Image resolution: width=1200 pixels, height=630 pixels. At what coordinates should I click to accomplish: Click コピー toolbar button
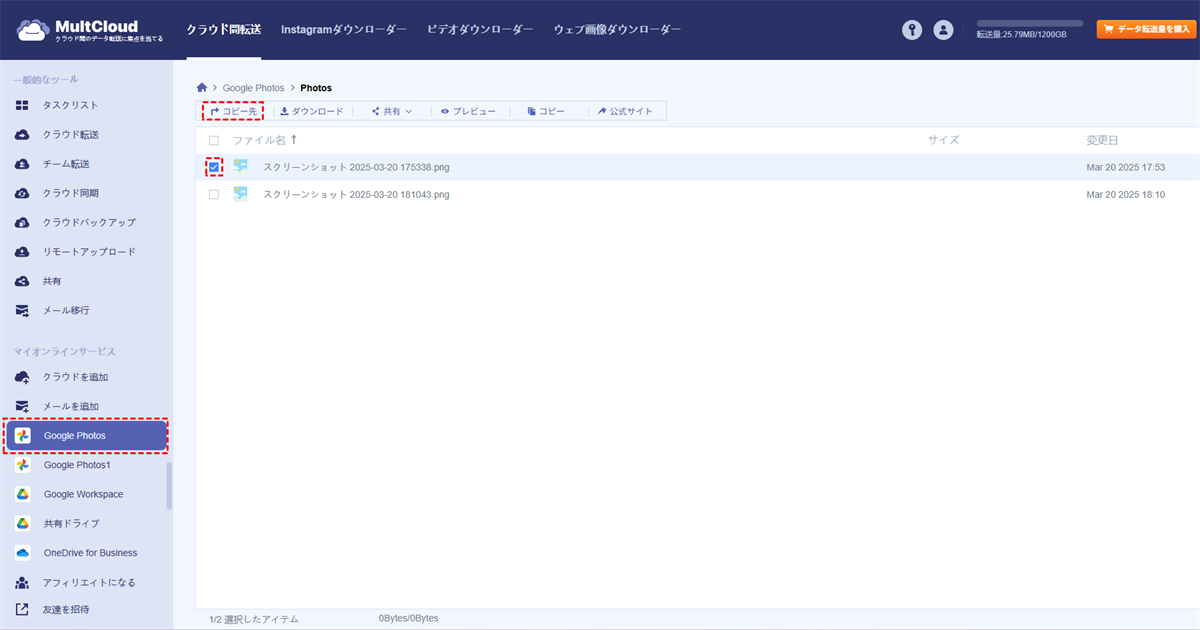pyautogui.click(x=546, y=111)
